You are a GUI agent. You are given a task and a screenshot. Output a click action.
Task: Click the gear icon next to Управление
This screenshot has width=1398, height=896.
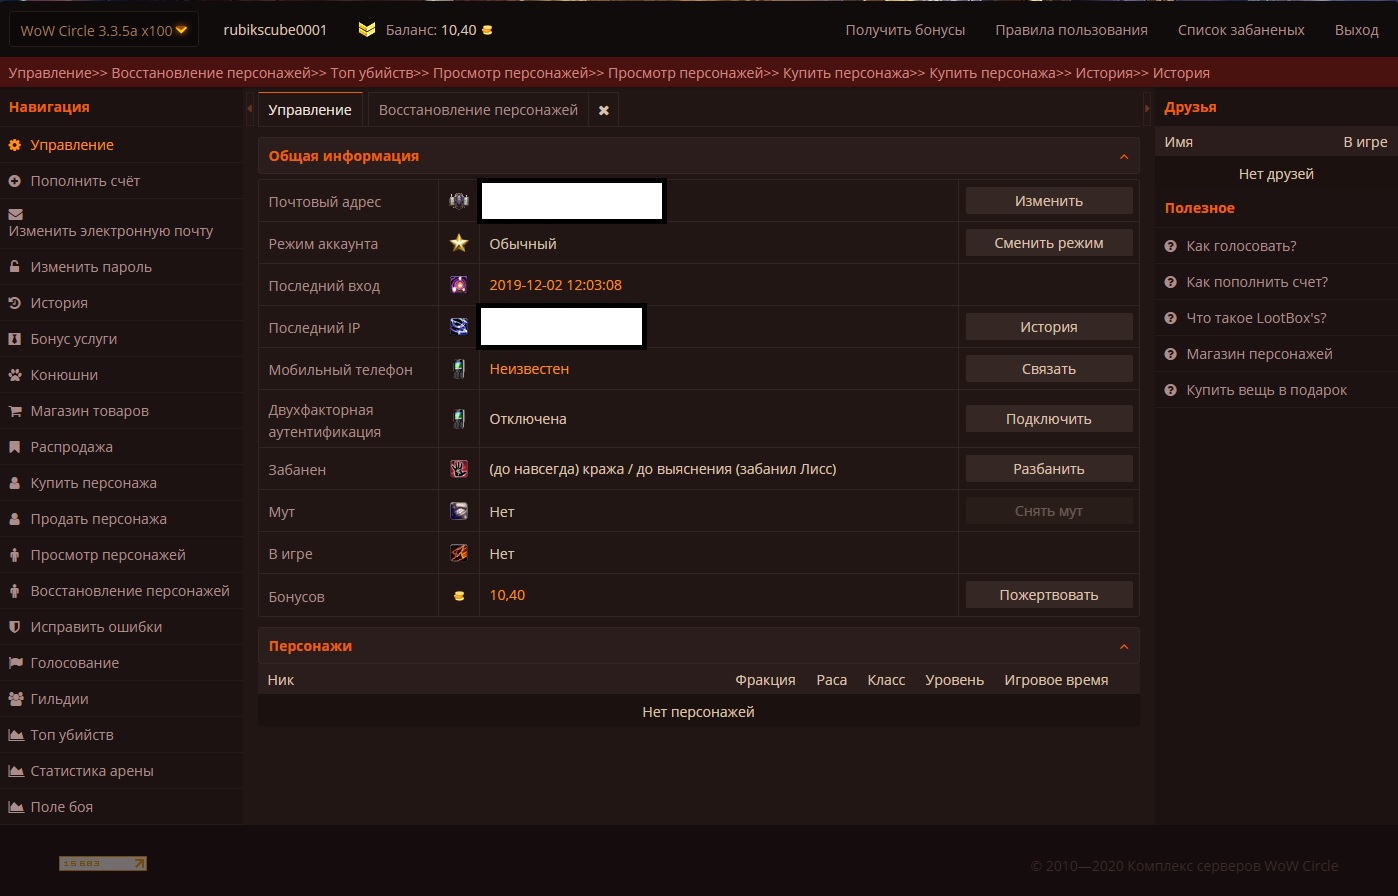point(15,145)
